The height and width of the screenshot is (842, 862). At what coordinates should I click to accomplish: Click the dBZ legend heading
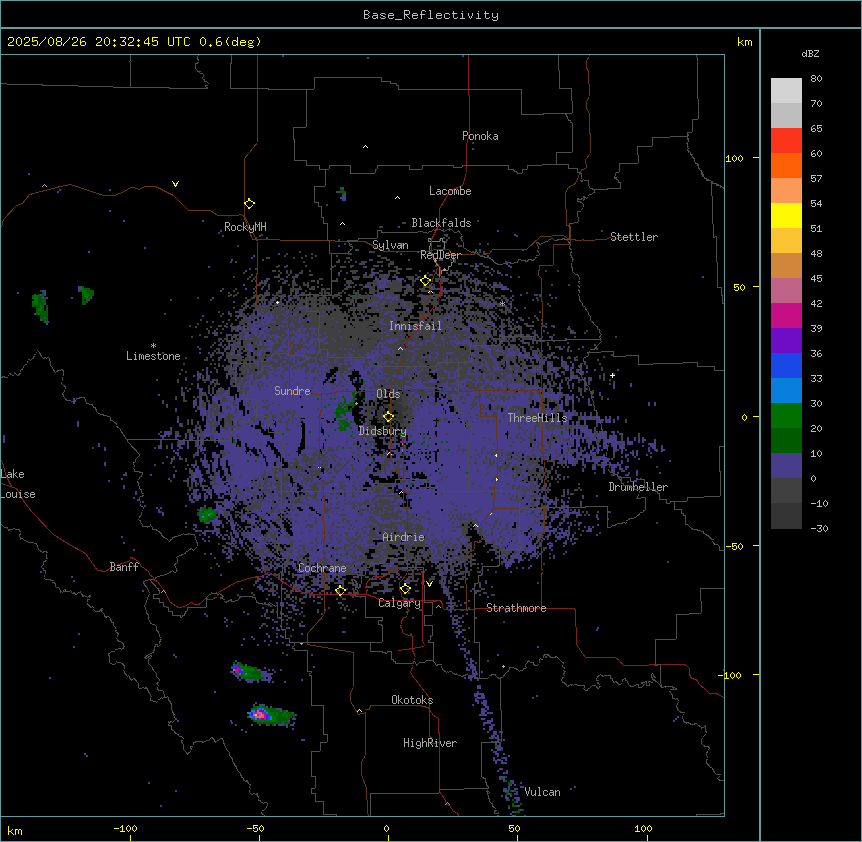pos(810,53)
